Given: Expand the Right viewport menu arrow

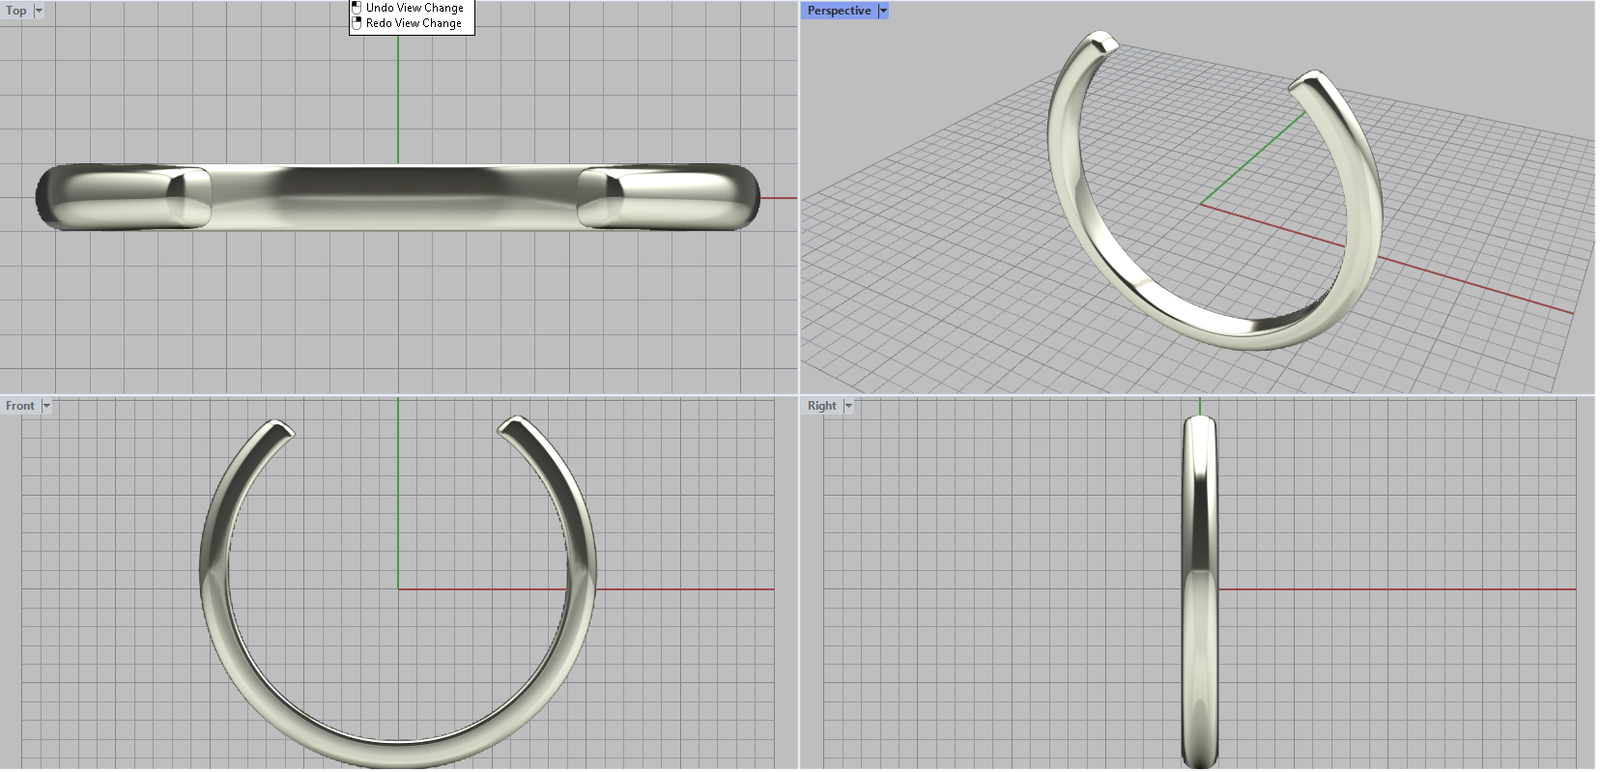Looking at the screenshot, I should click(848, 406).
